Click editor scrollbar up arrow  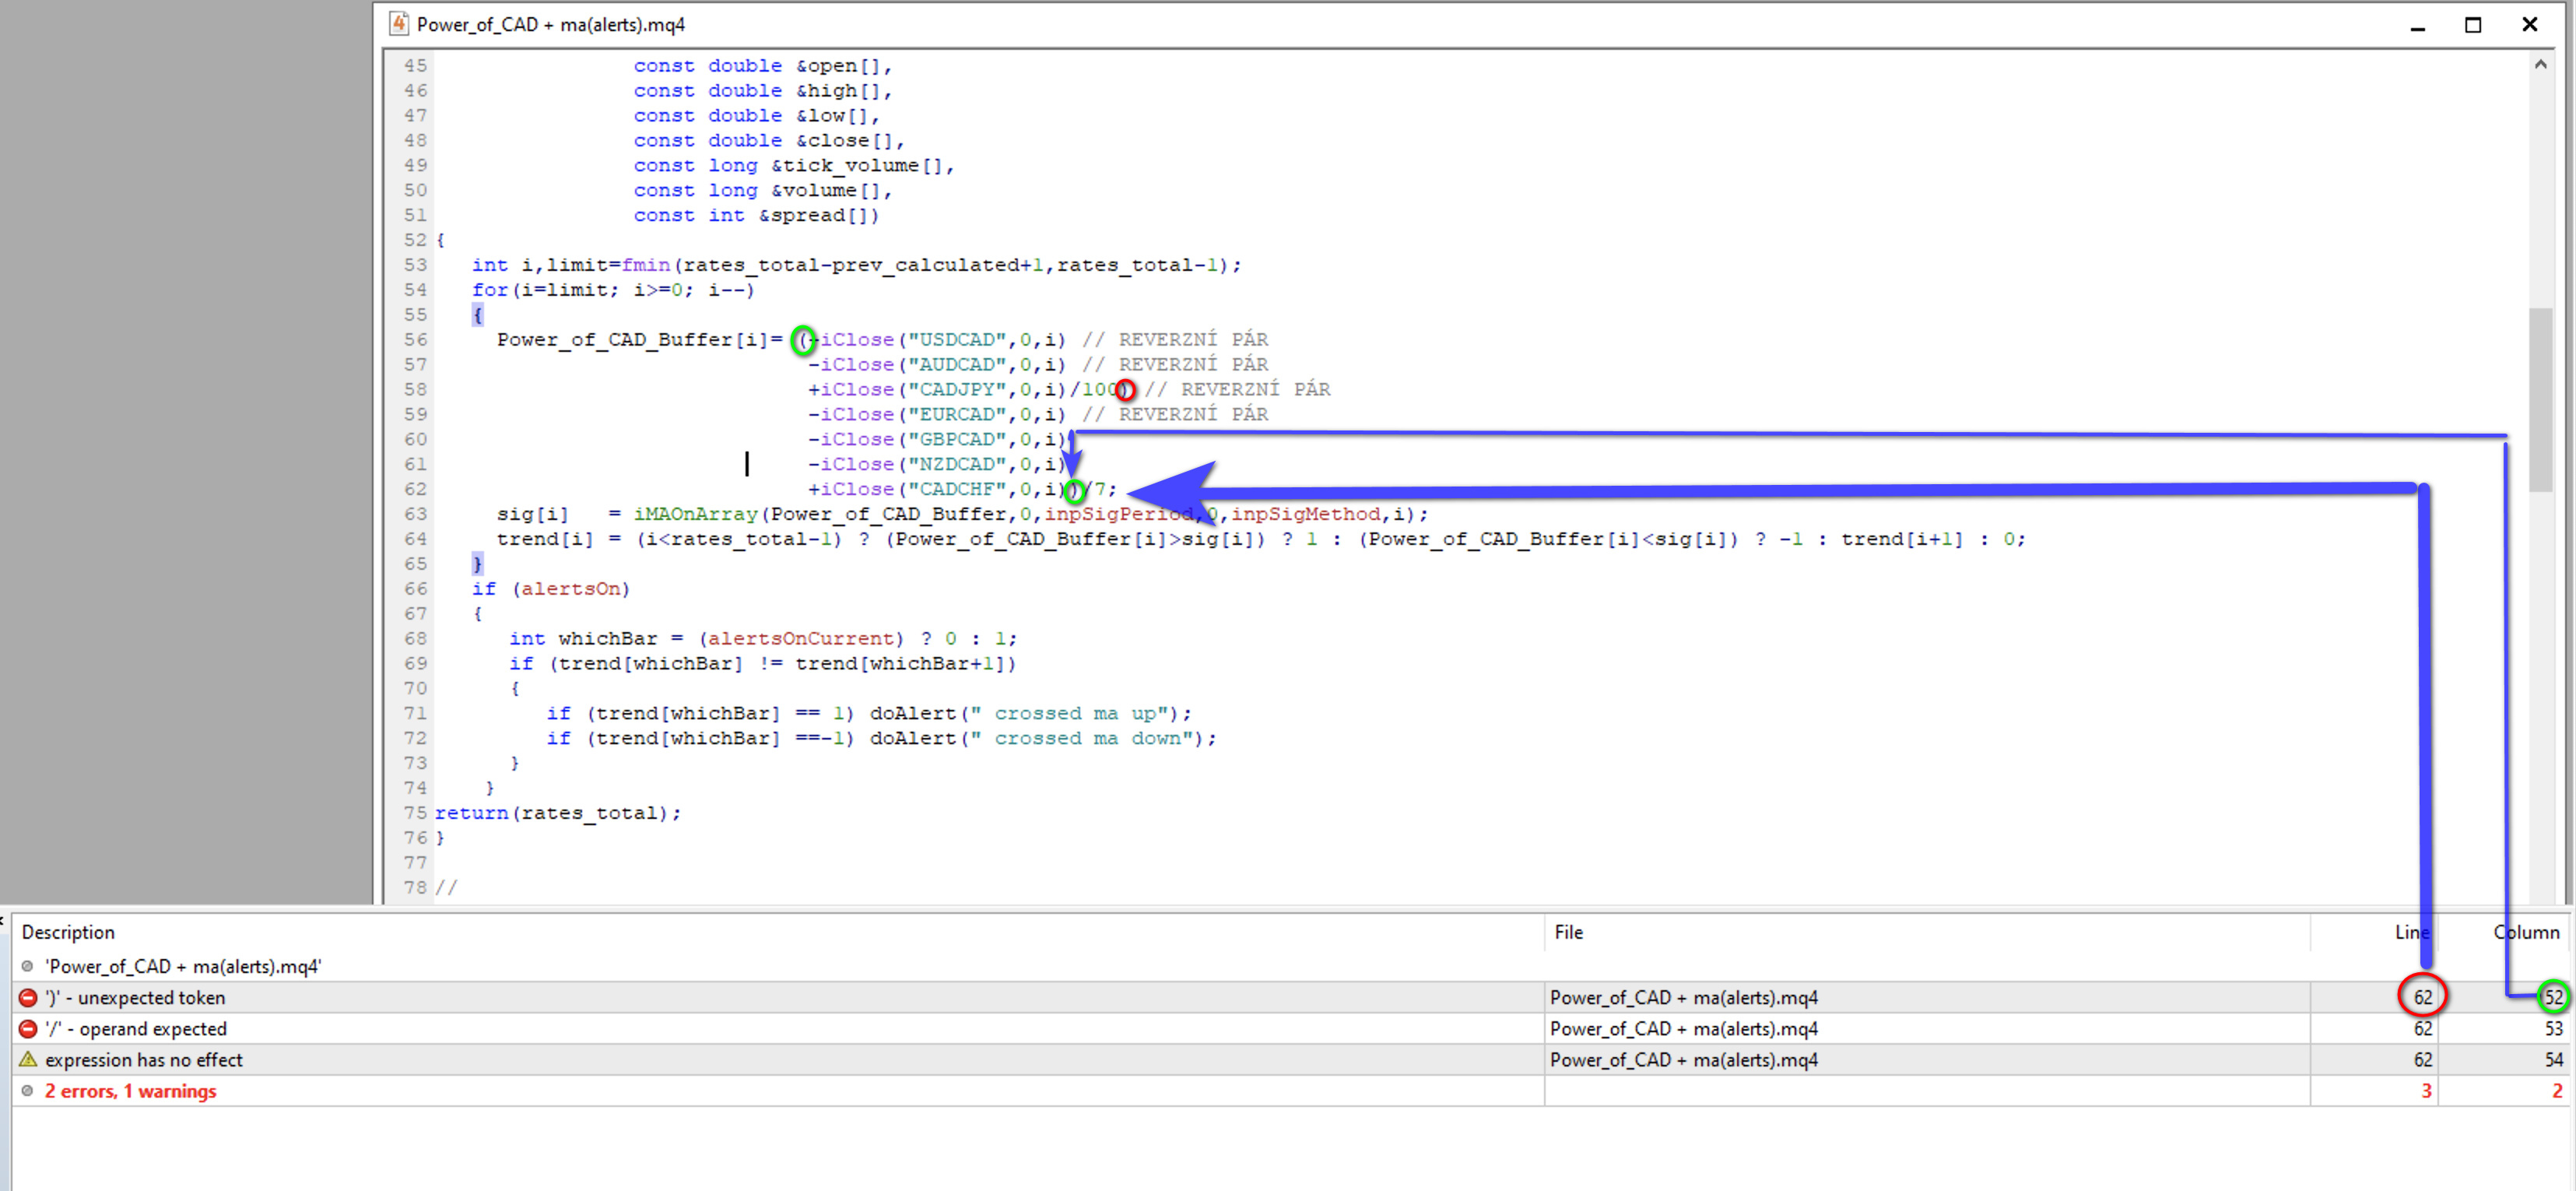click(2540, 64)
